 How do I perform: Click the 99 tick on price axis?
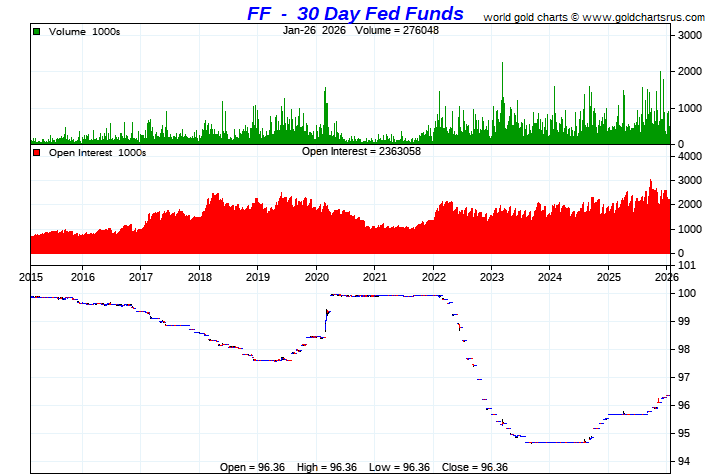click(x=684, y=321)
